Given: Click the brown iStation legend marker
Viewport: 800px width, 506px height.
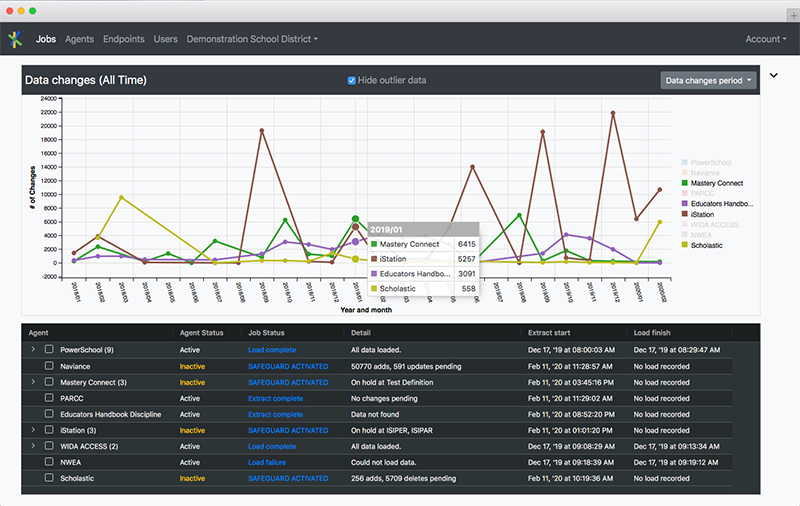Looking at the screenshot, I should 683,214.
